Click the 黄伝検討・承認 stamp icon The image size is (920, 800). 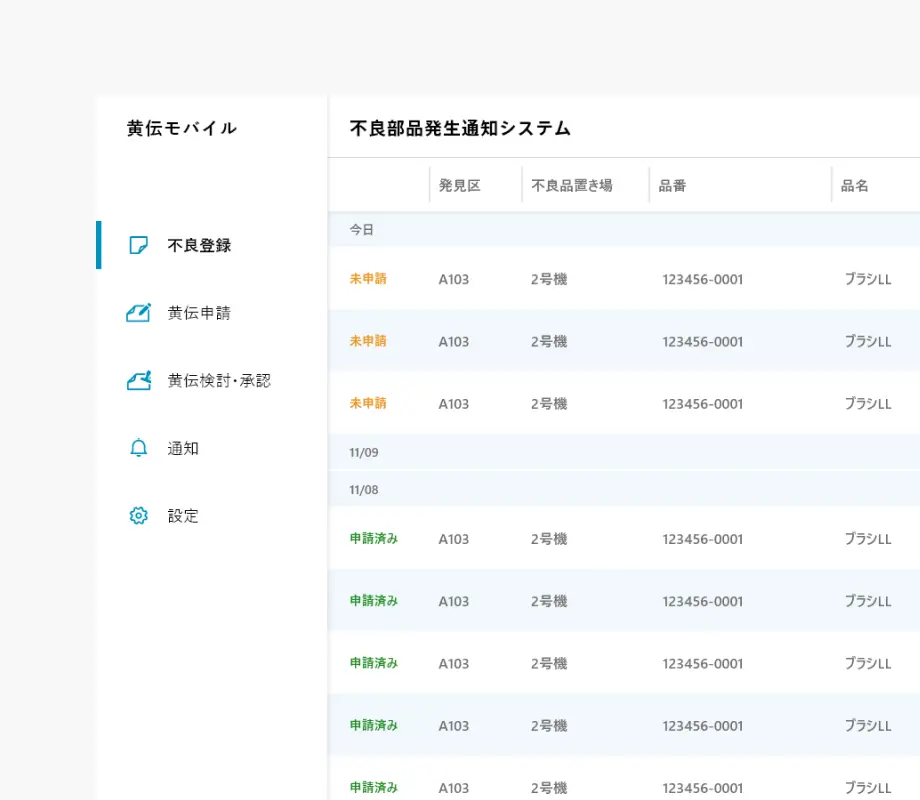[x=139, y=381]
